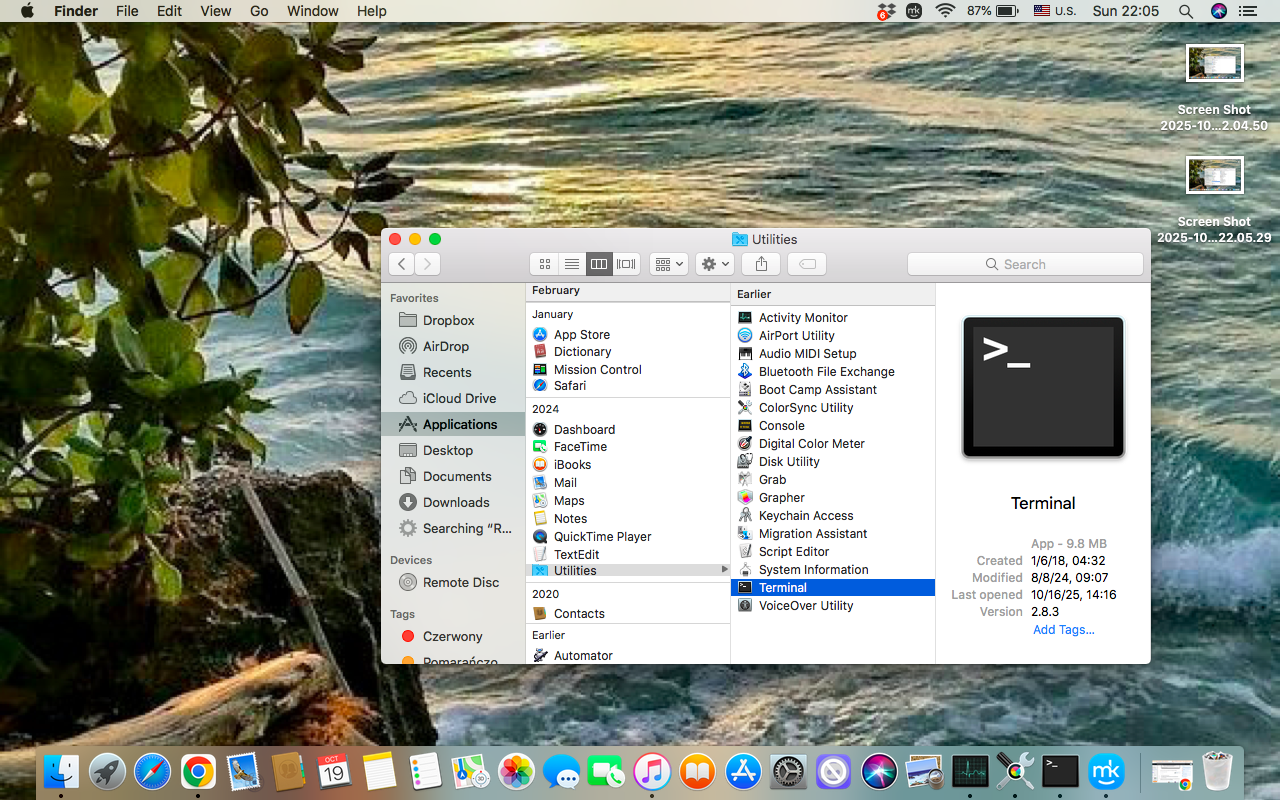Click the Add Tags link for Terminal
This screenshot has width=1280, height=800.
pyautogui.click(x=1063, y=629)
